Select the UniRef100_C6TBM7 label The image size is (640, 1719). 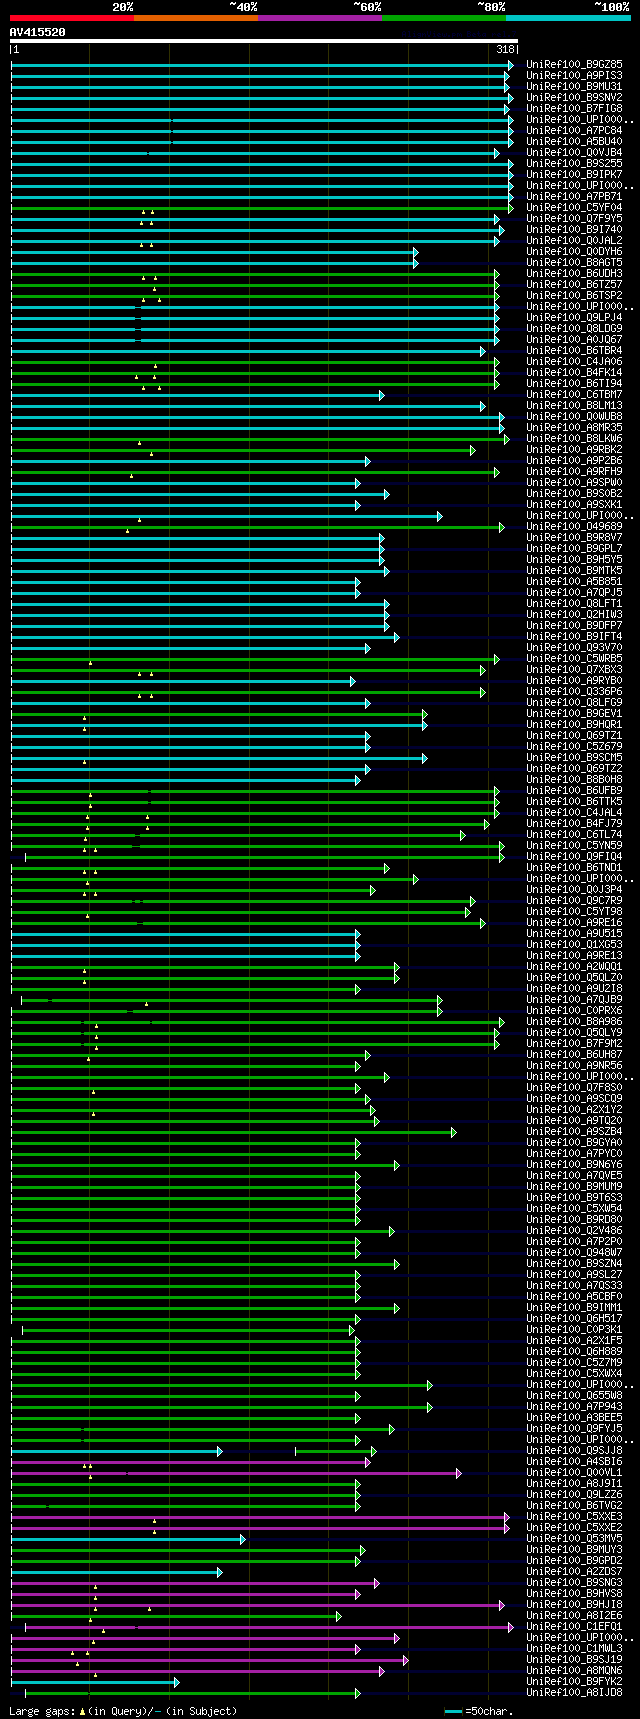point(574,394)
